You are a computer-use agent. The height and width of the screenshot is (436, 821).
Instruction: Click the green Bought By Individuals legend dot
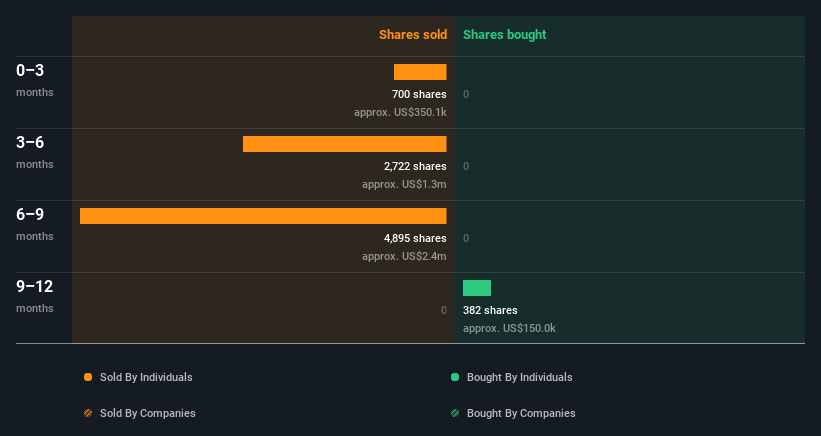pos(455,377)
